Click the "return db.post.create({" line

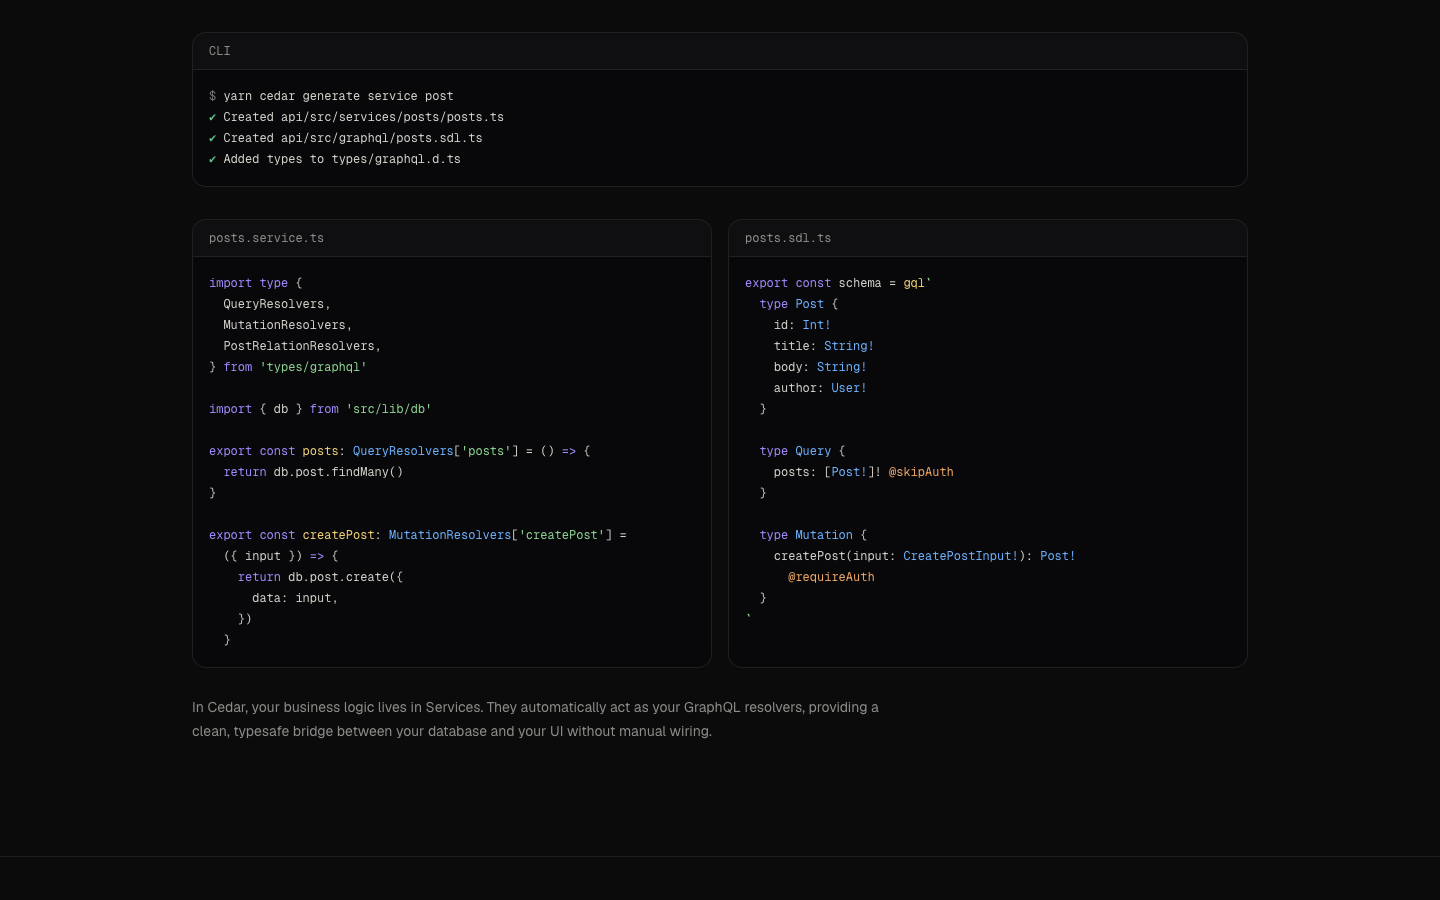coord(320,577)
